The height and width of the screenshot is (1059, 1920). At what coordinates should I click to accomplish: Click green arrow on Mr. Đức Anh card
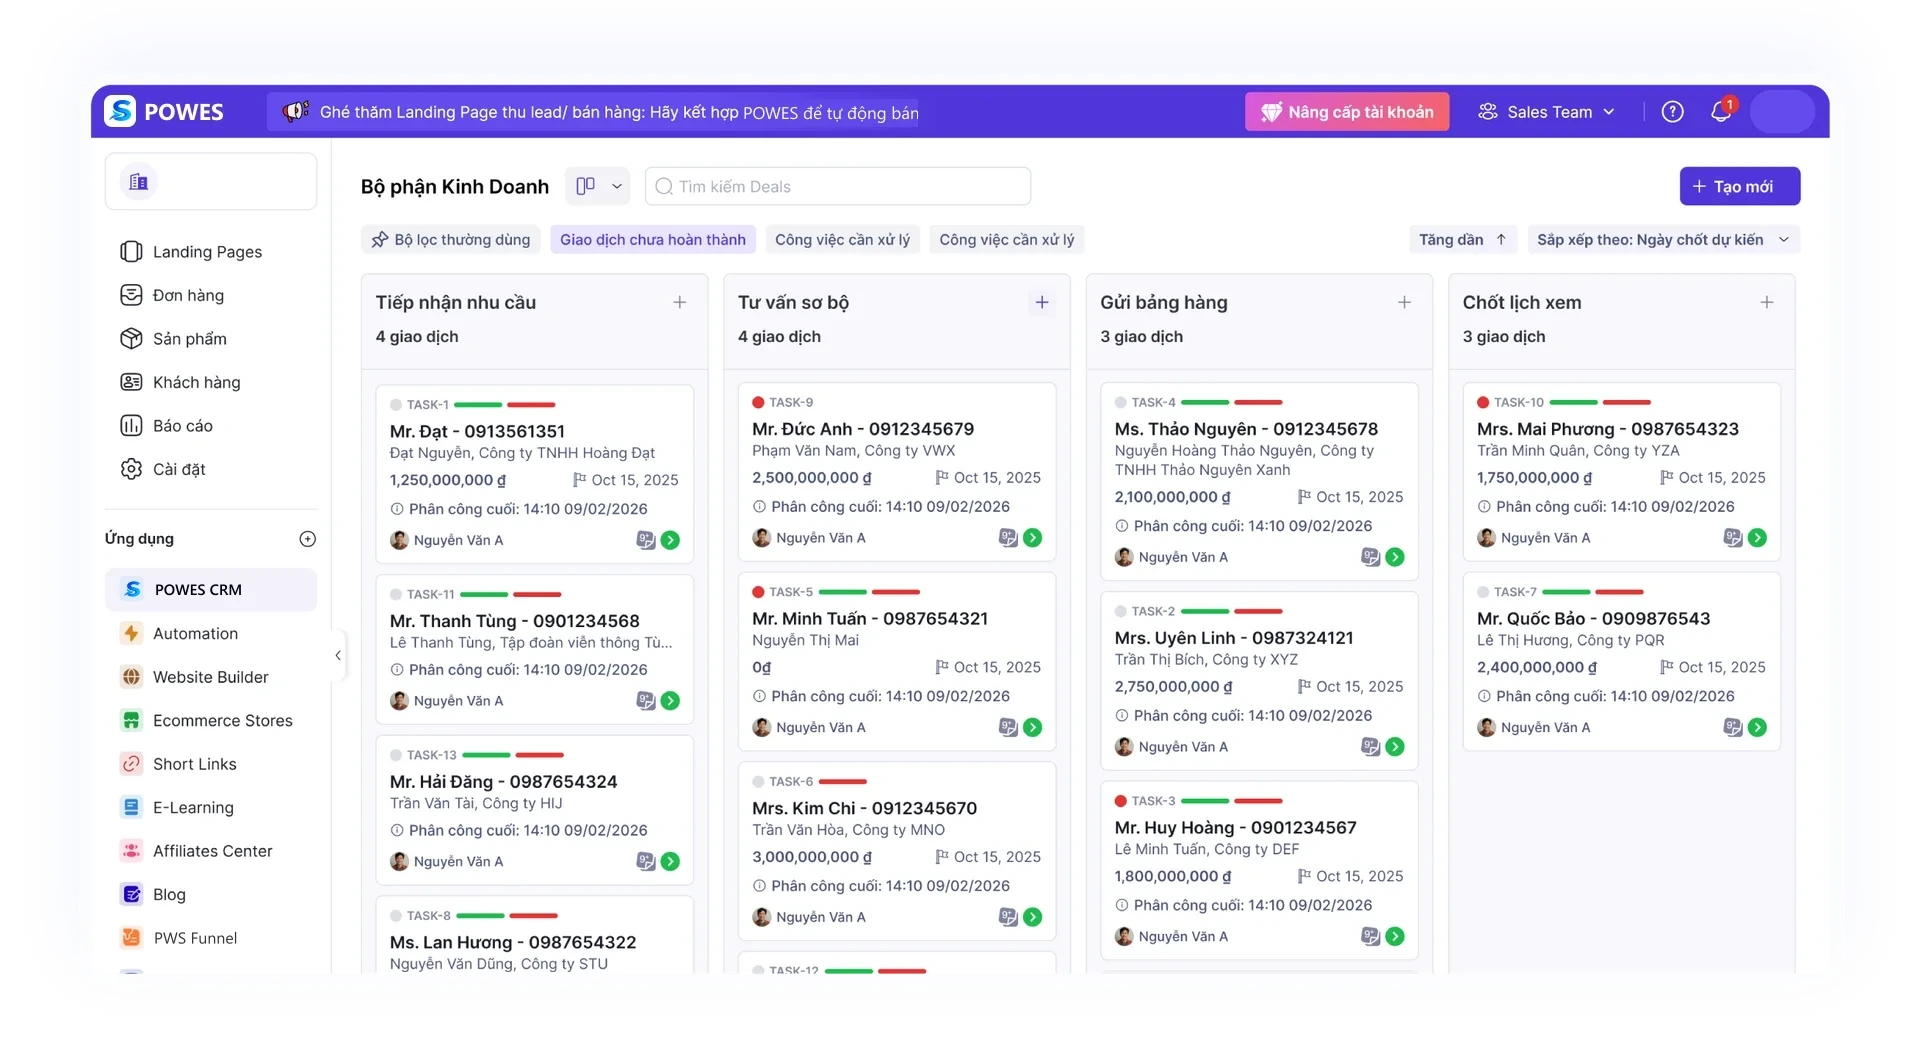pos(1033,538)
